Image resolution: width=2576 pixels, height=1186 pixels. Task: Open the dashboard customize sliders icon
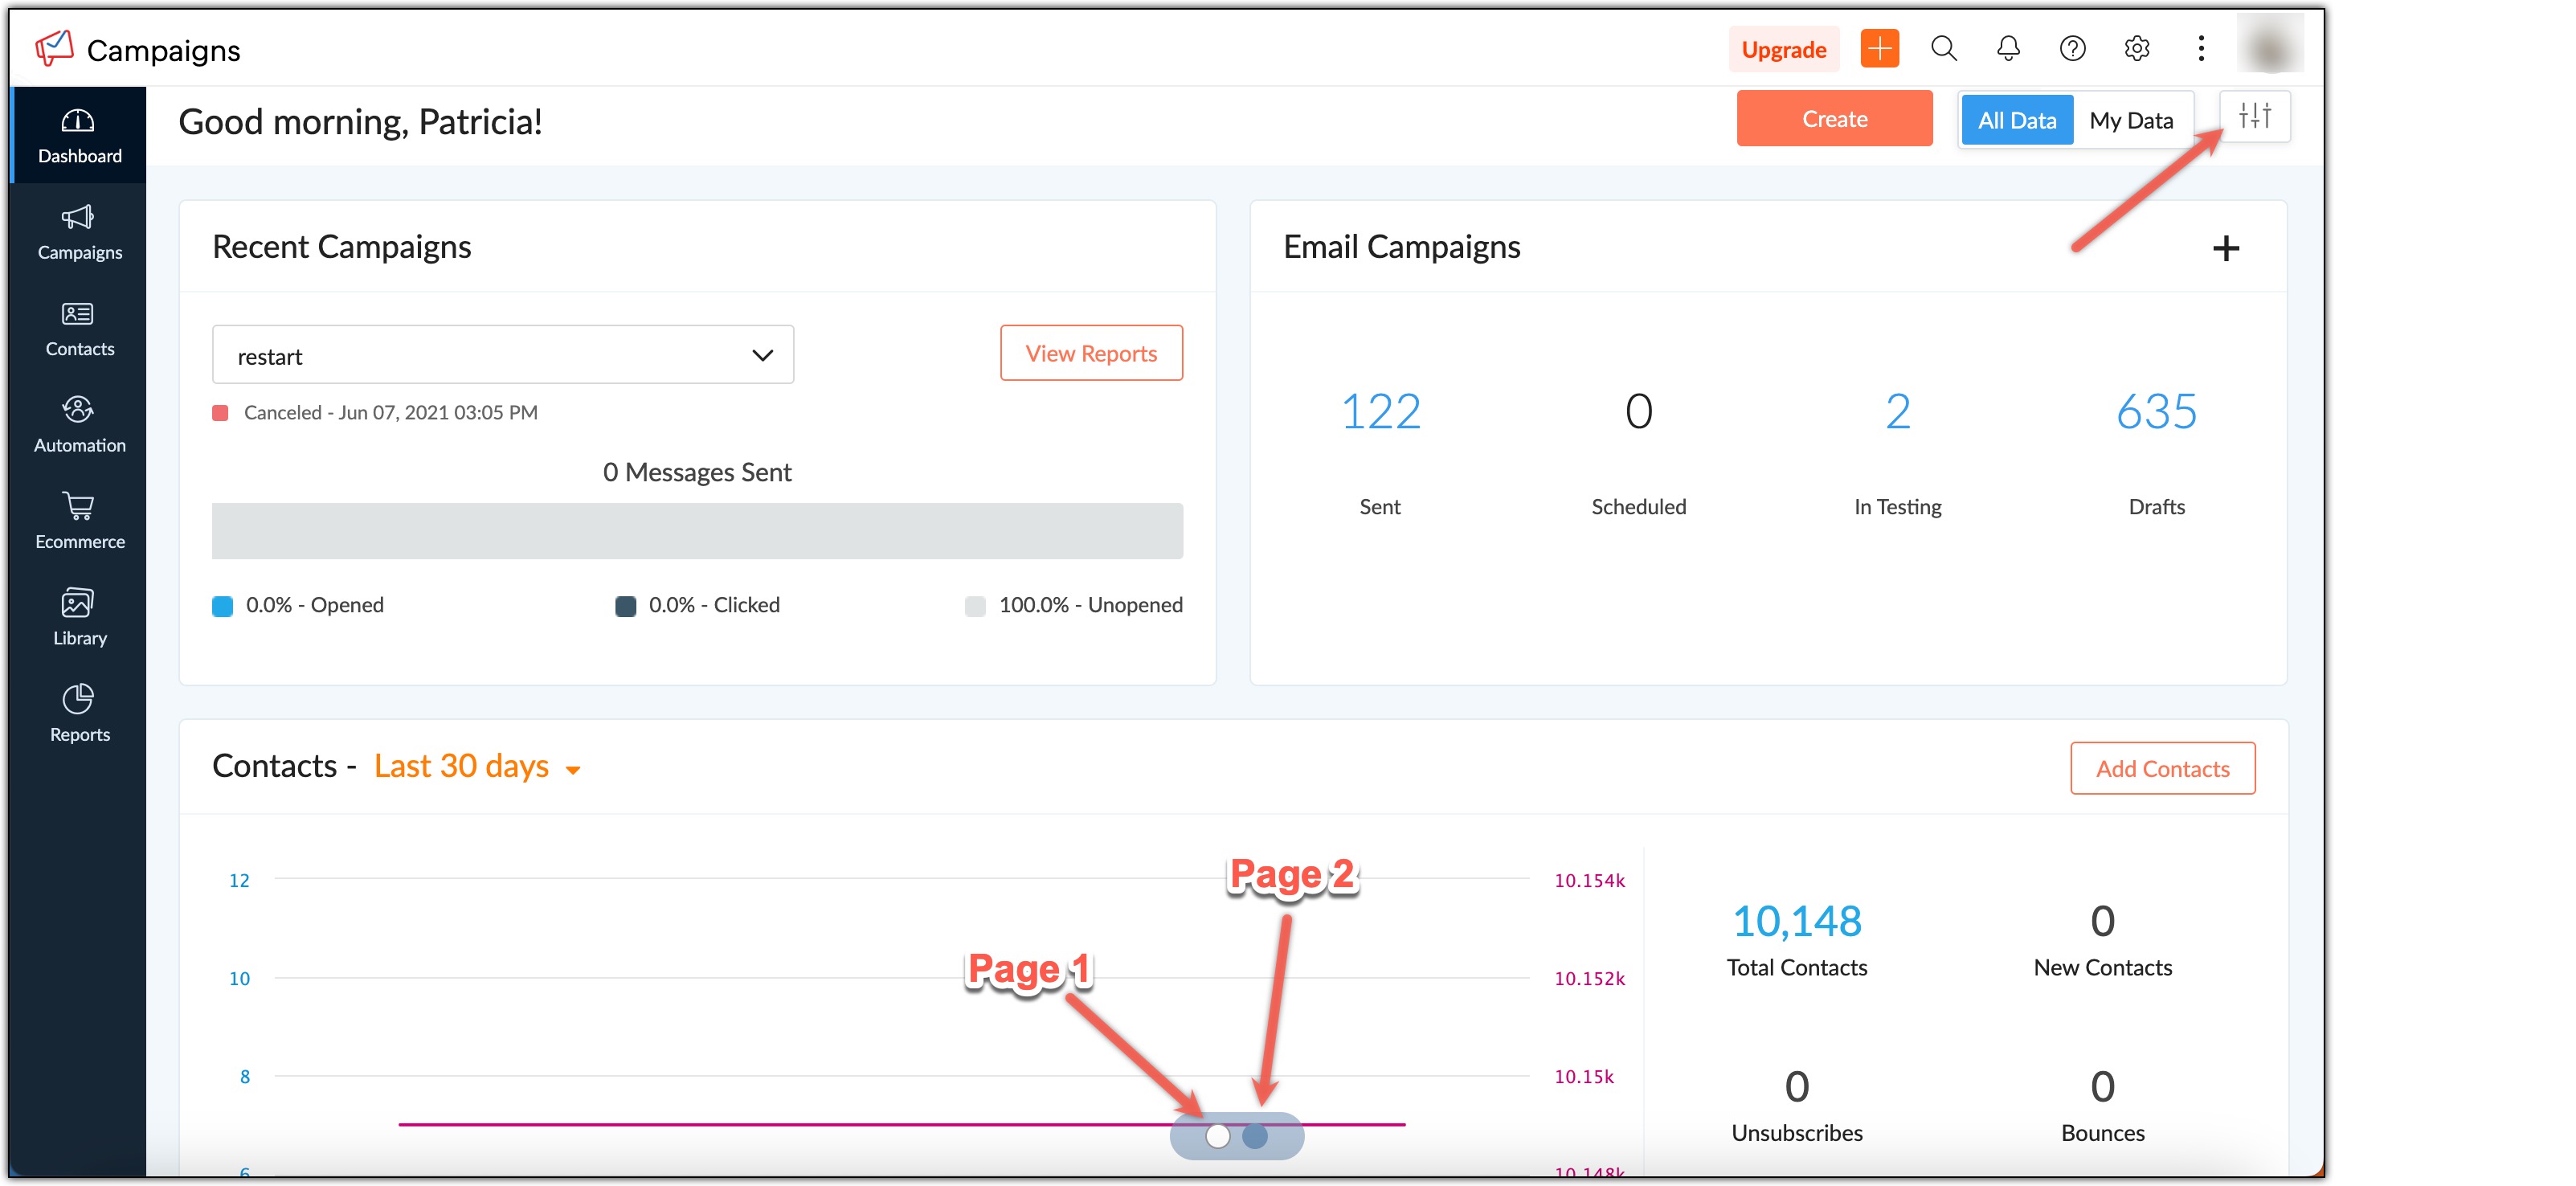(2254, 117)
